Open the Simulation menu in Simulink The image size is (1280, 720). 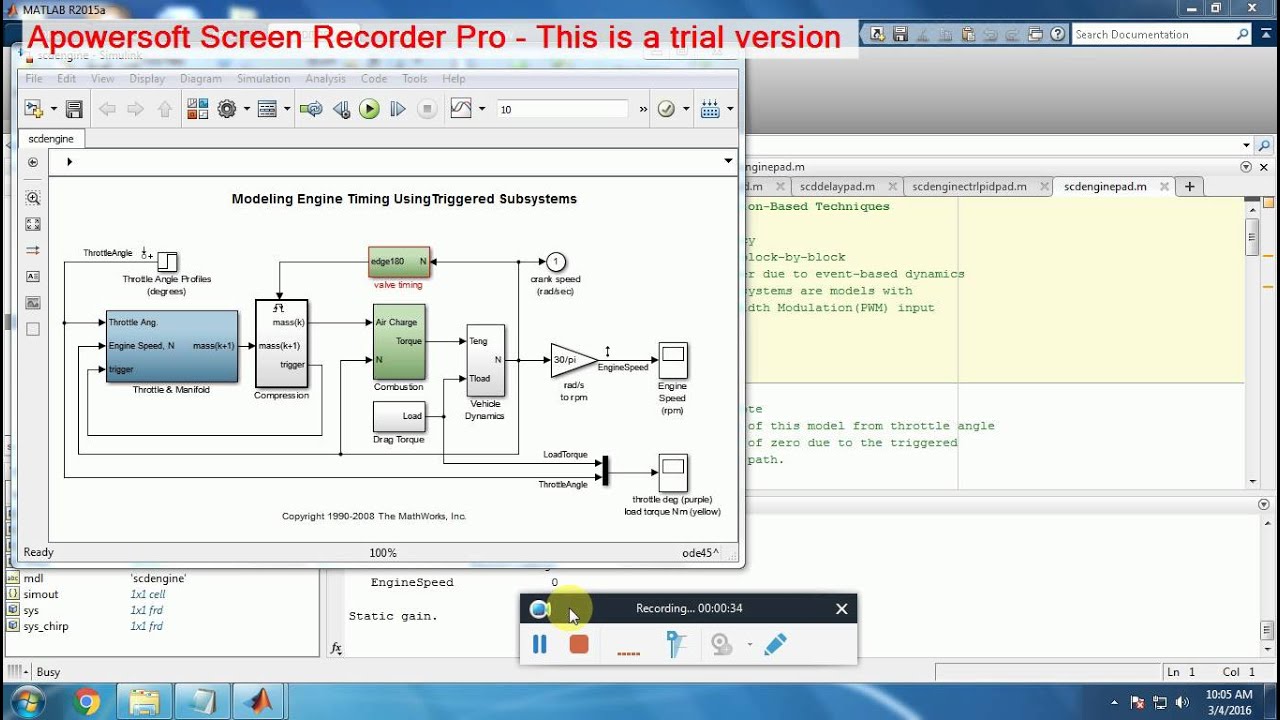[x=263, y=78]
